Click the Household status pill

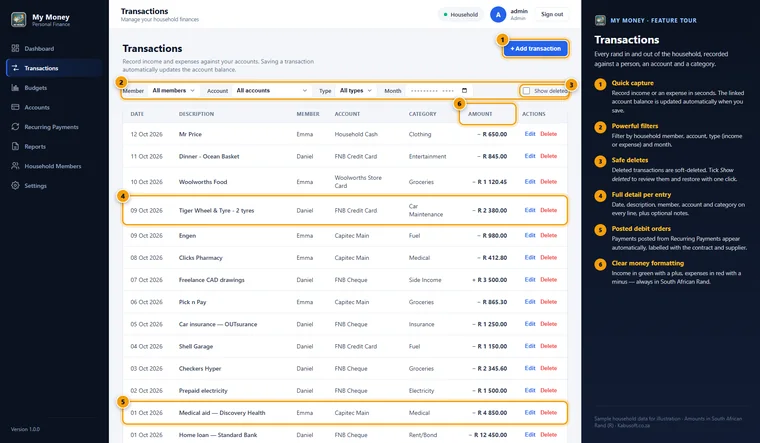click(460, 15)
